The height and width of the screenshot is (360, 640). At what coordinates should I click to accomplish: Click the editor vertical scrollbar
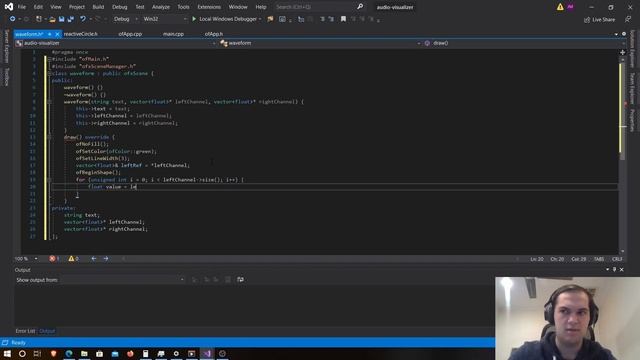[x=622, y=155]
